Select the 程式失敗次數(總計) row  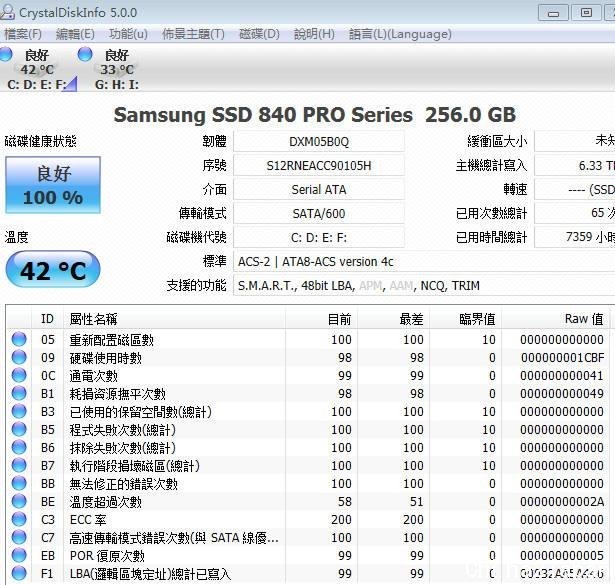(x=308, y=429)
